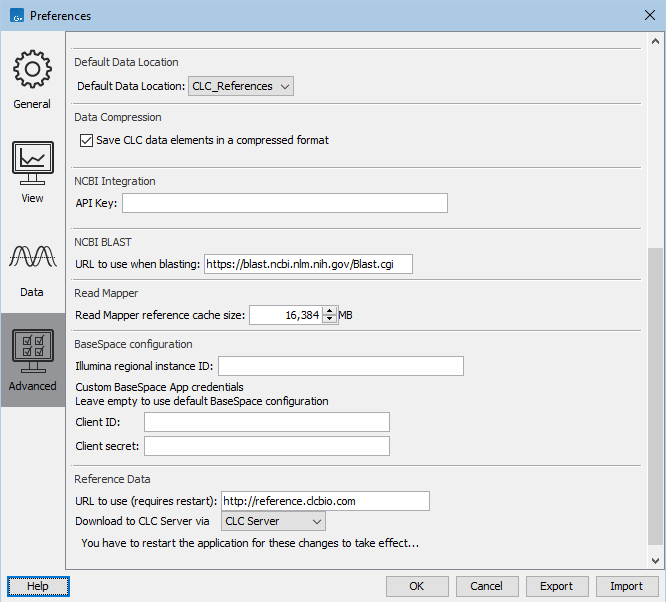Select the View monitor icon

click(32, 164)
